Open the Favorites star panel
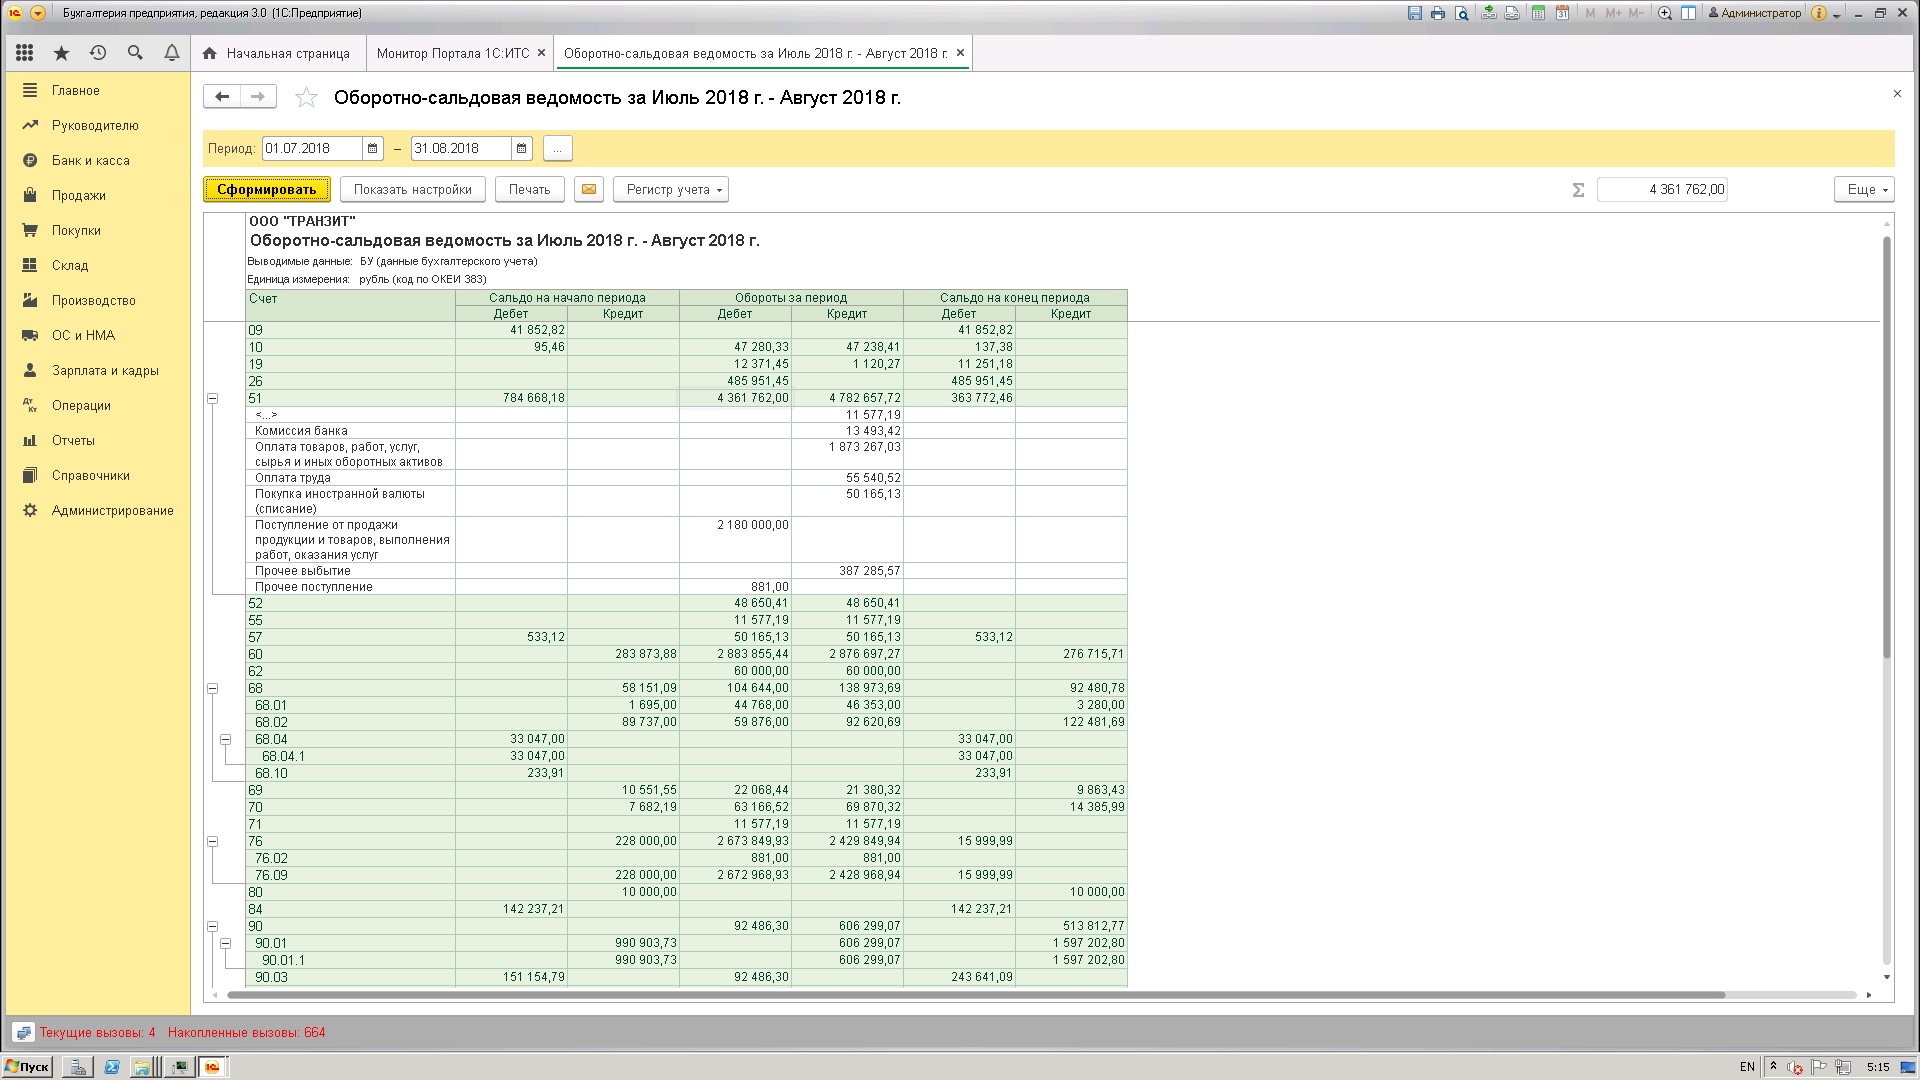 tap(62, 53)
